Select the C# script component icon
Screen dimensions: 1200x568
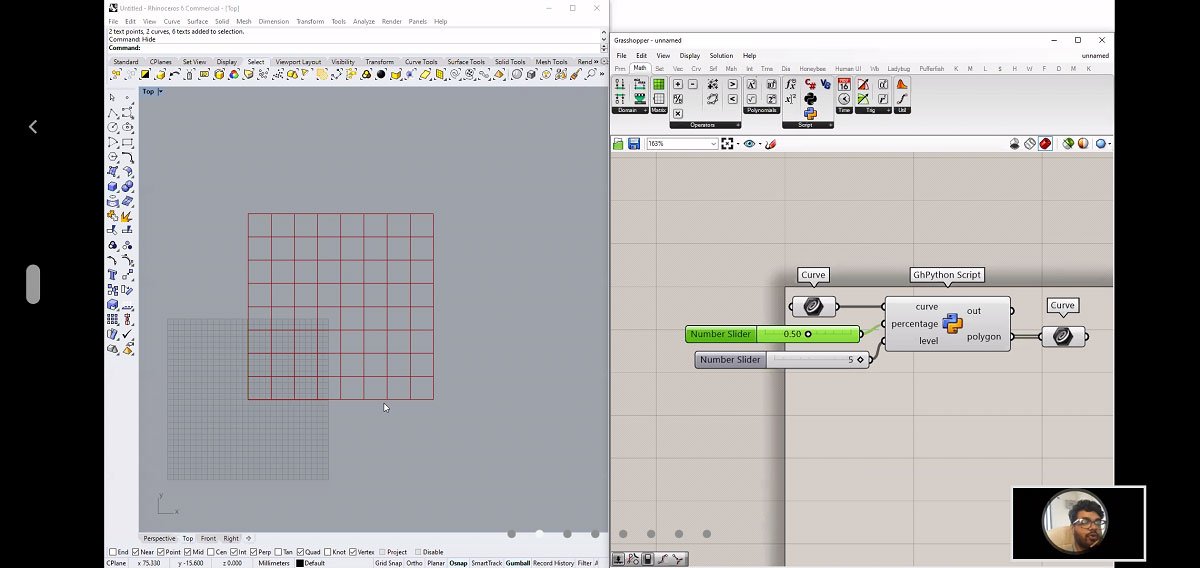click(x=810, y=85)
